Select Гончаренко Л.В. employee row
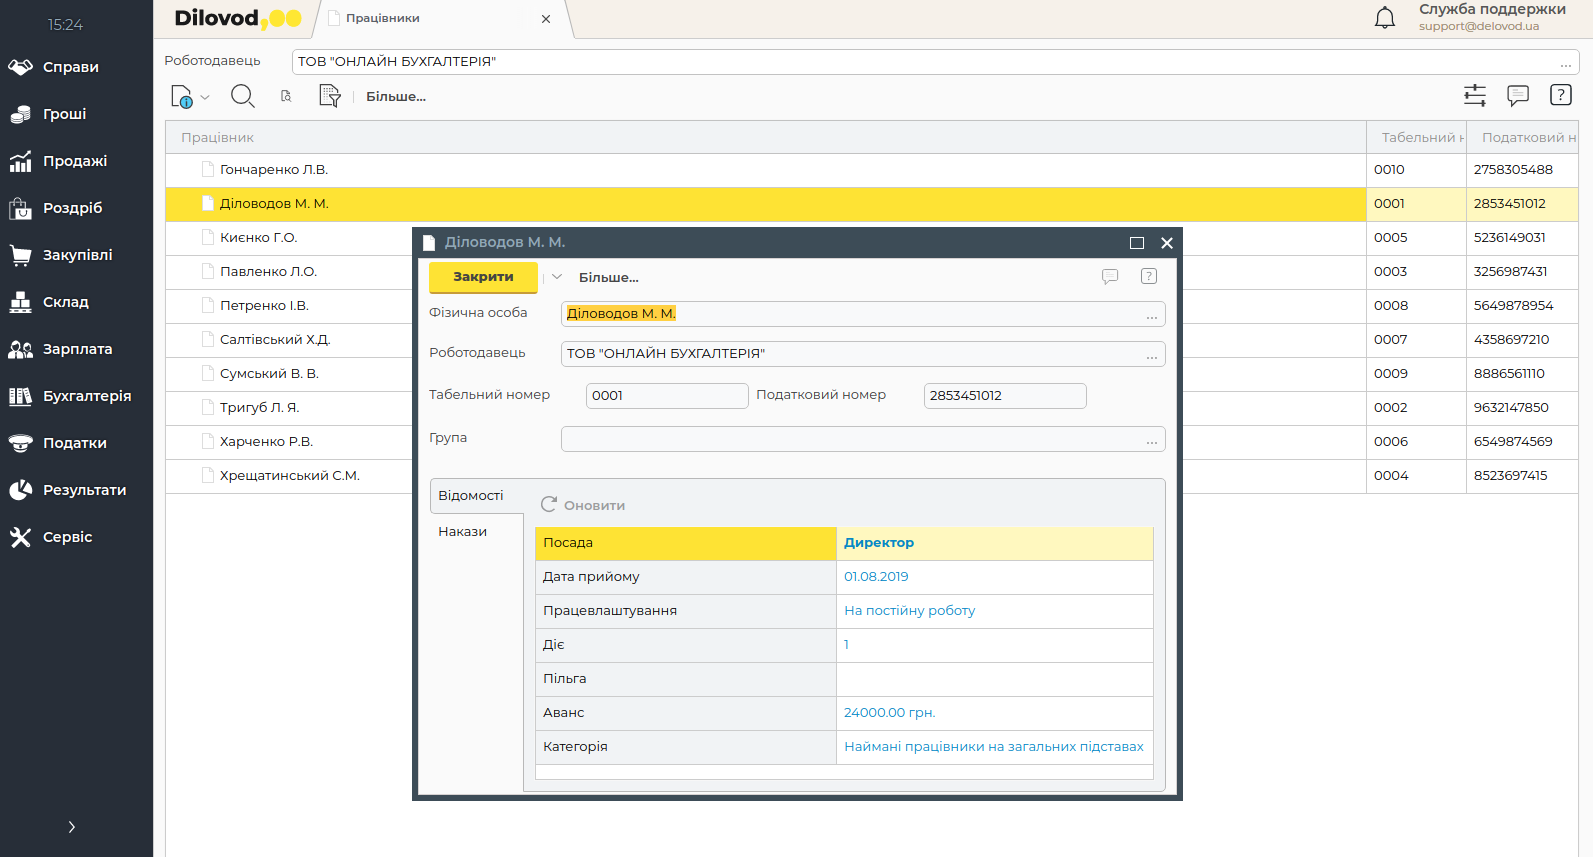Screen dimensions: 1593x857 click(274, 170)
